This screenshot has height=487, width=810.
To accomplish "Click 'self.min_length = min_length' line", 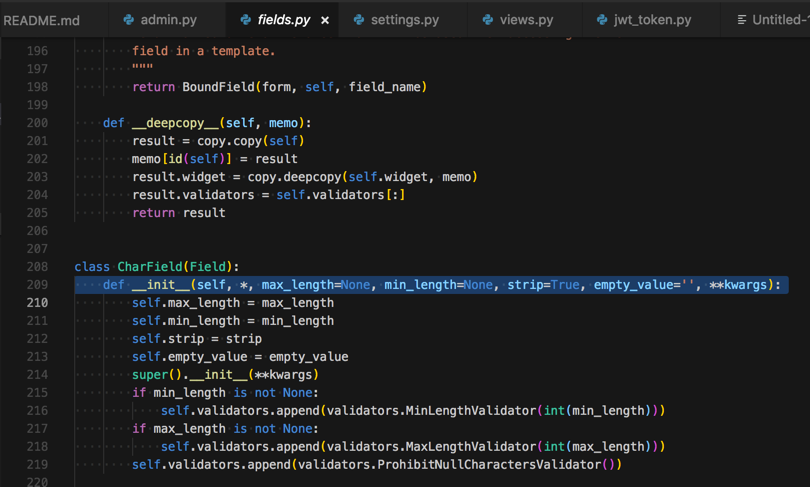I will point(232,321).
